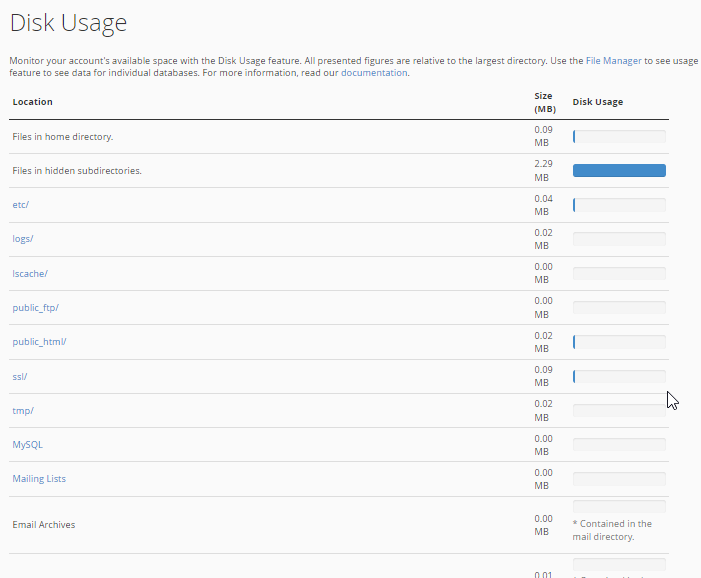Click the usage bar in the tmp/ row
Viewport: 701px width, 578px height.
619,410
